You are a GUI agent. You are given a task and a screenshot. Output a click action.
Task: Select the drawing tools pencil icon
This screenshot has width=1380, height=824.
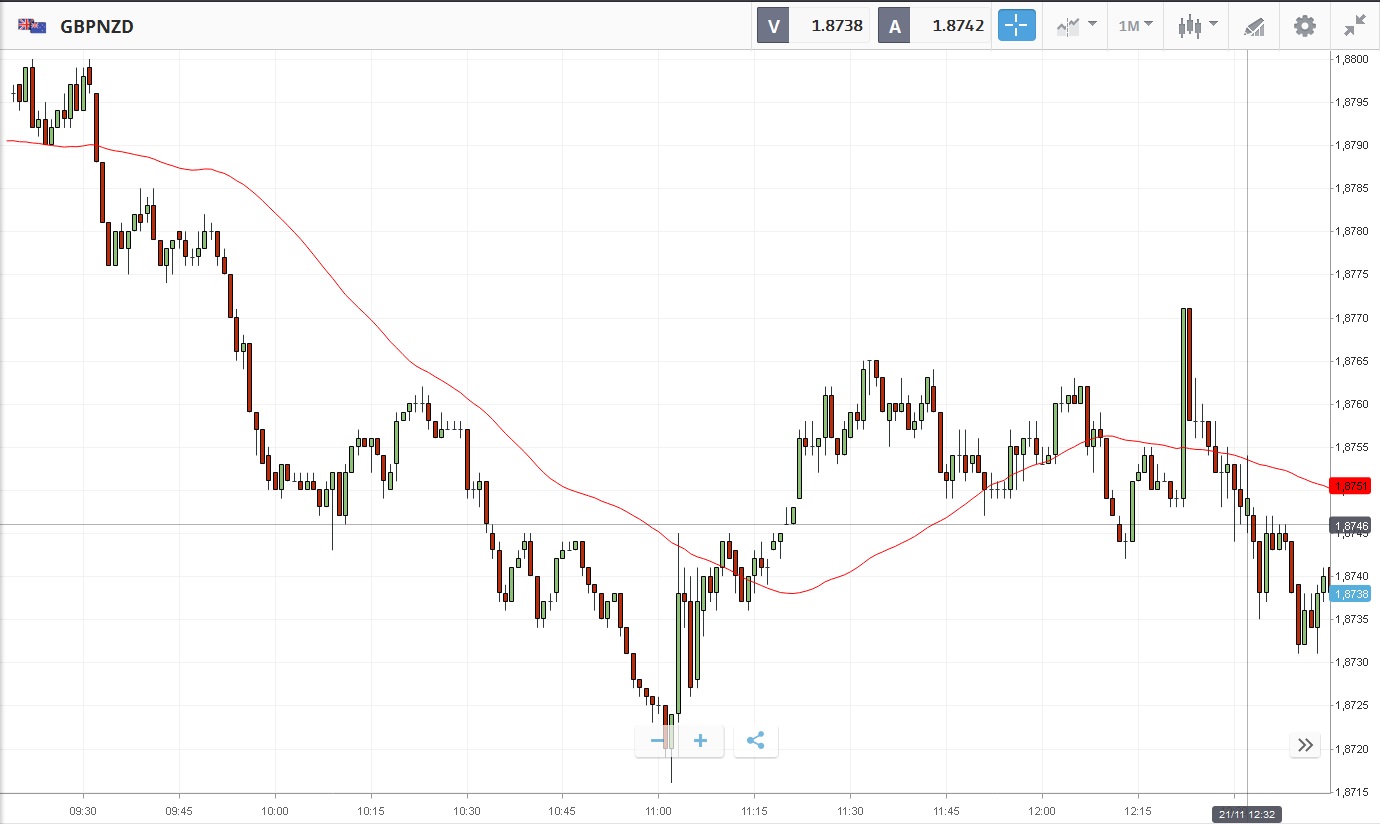pyautogui.click(x=1254, y=27)
